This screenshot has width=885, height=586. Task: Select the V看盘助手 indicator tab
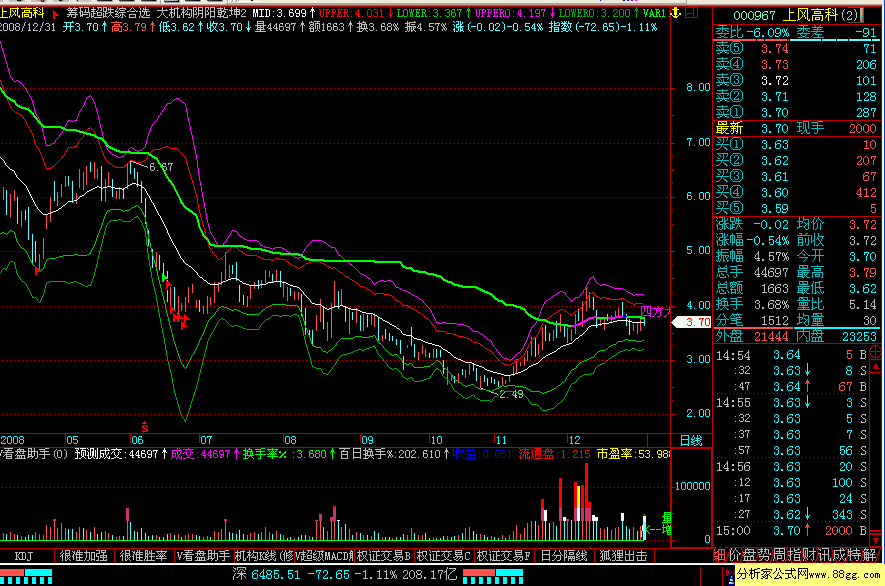click(203, 556)
